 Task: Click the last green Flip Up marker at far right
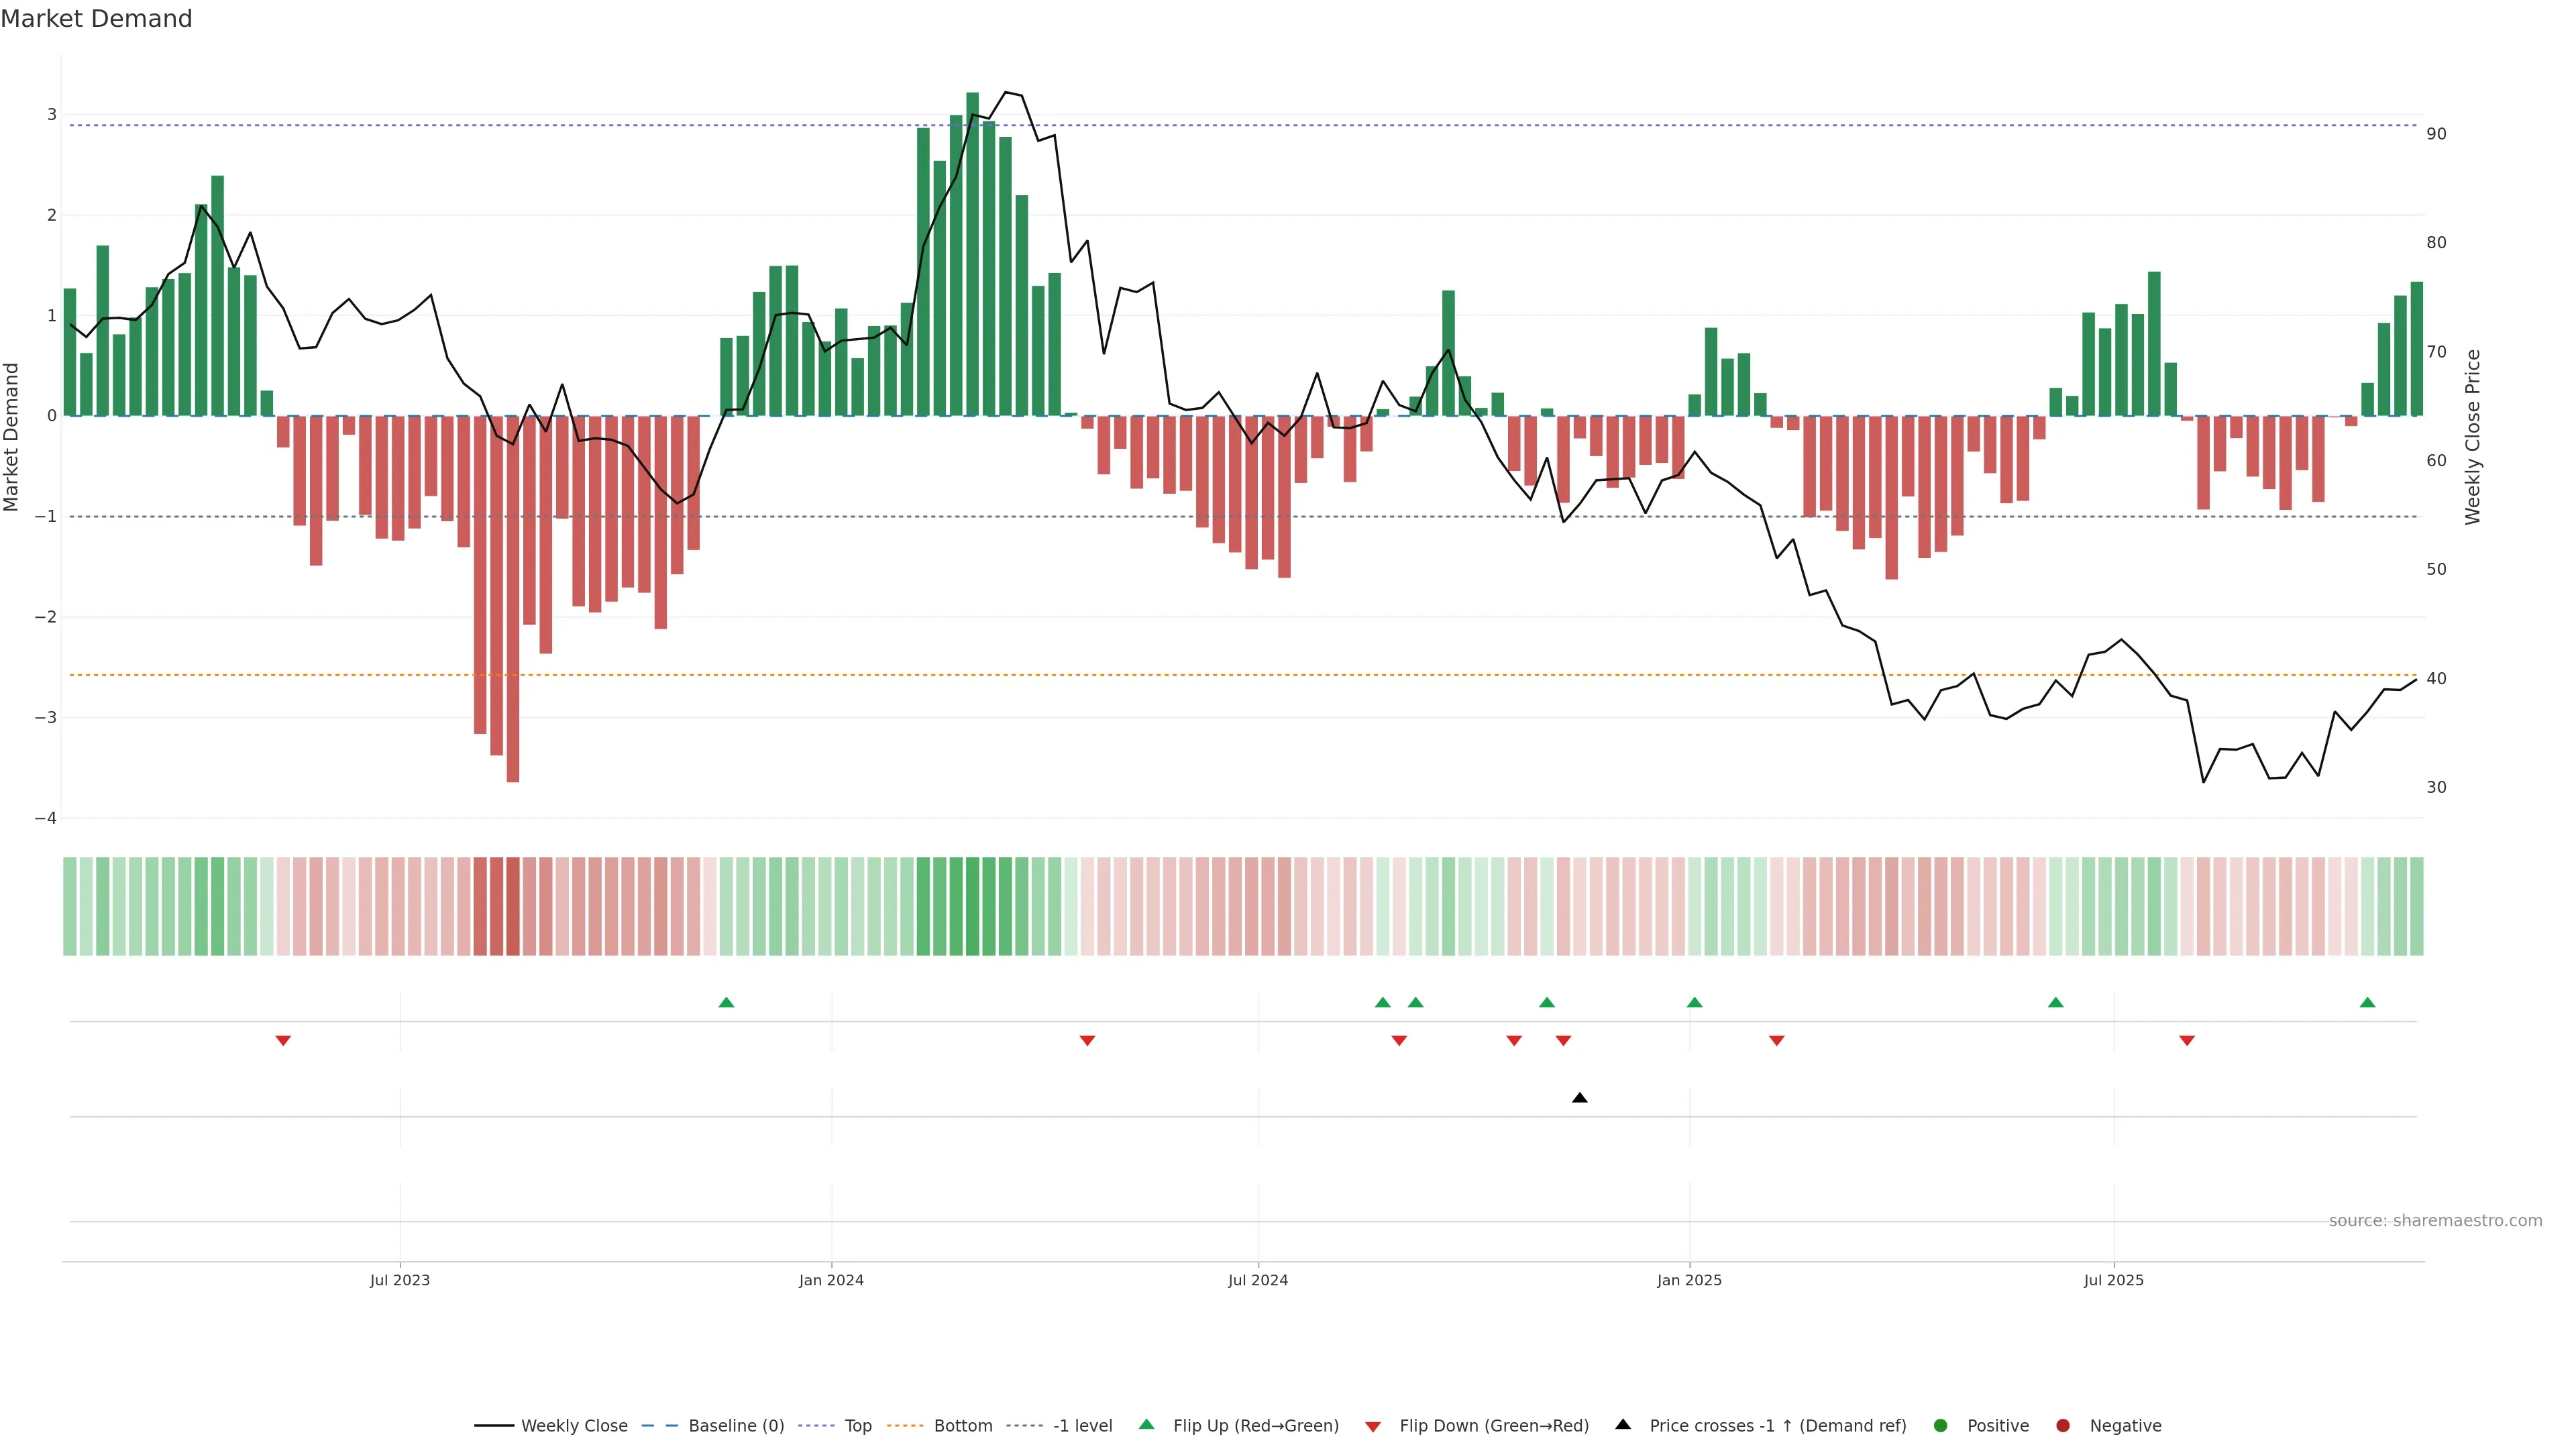point(2367,1002)
